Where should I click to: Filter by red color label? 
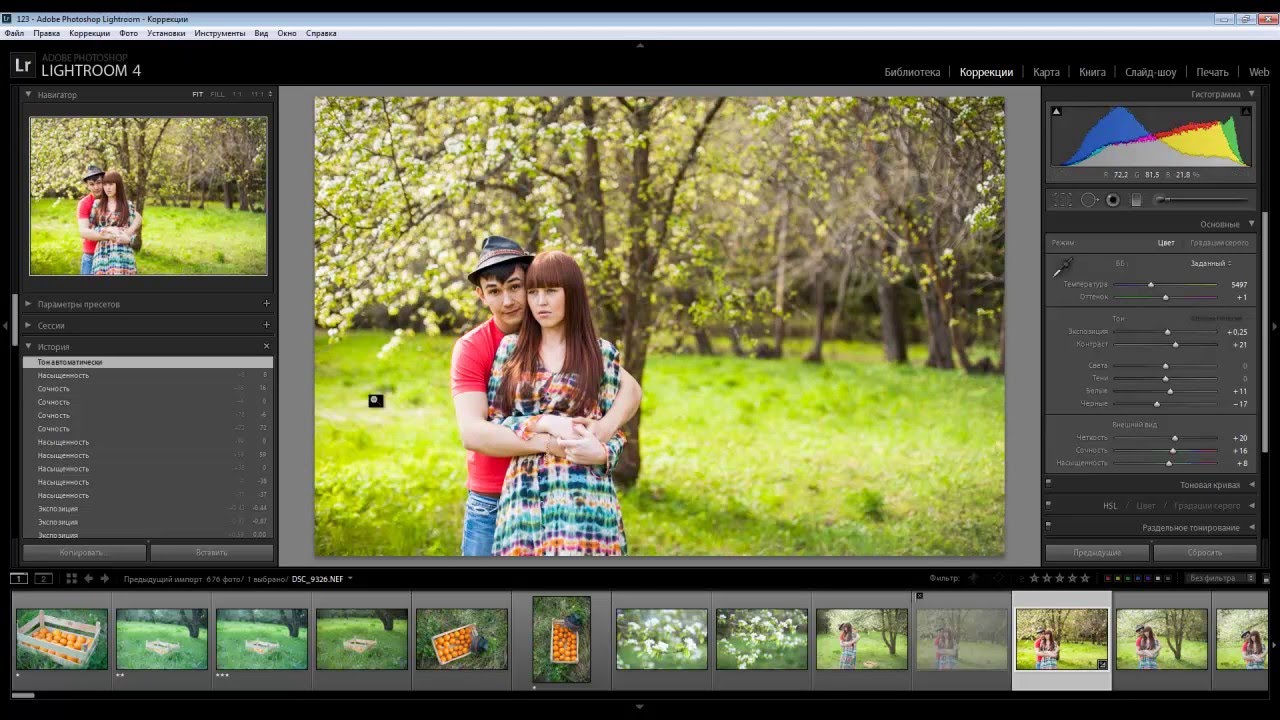click(1107, 578)
